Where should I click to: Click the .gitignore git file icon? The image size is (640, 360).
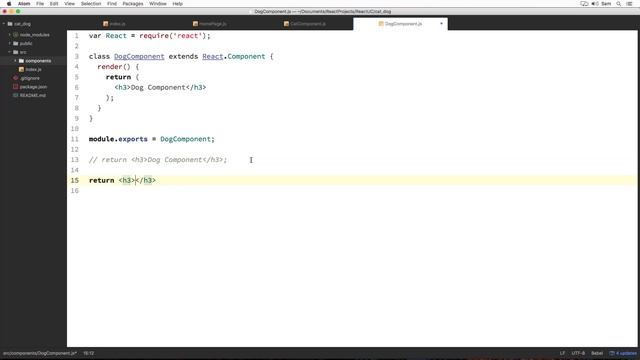coord(16,78)
